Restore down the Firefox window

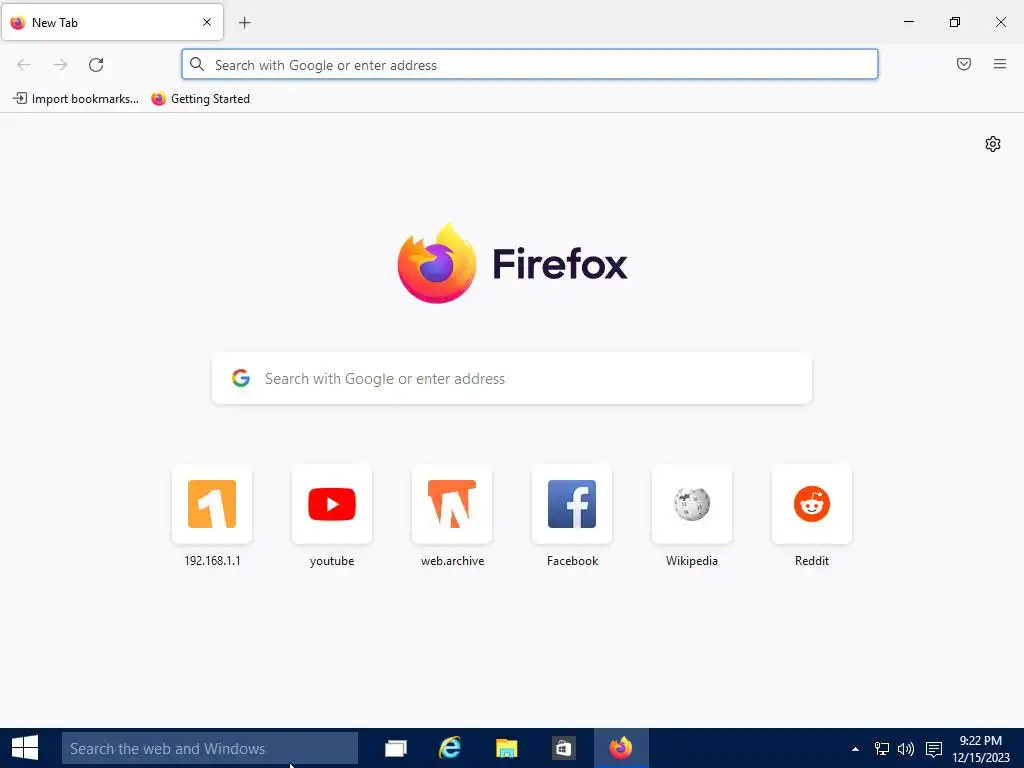[x=954, y=22]
